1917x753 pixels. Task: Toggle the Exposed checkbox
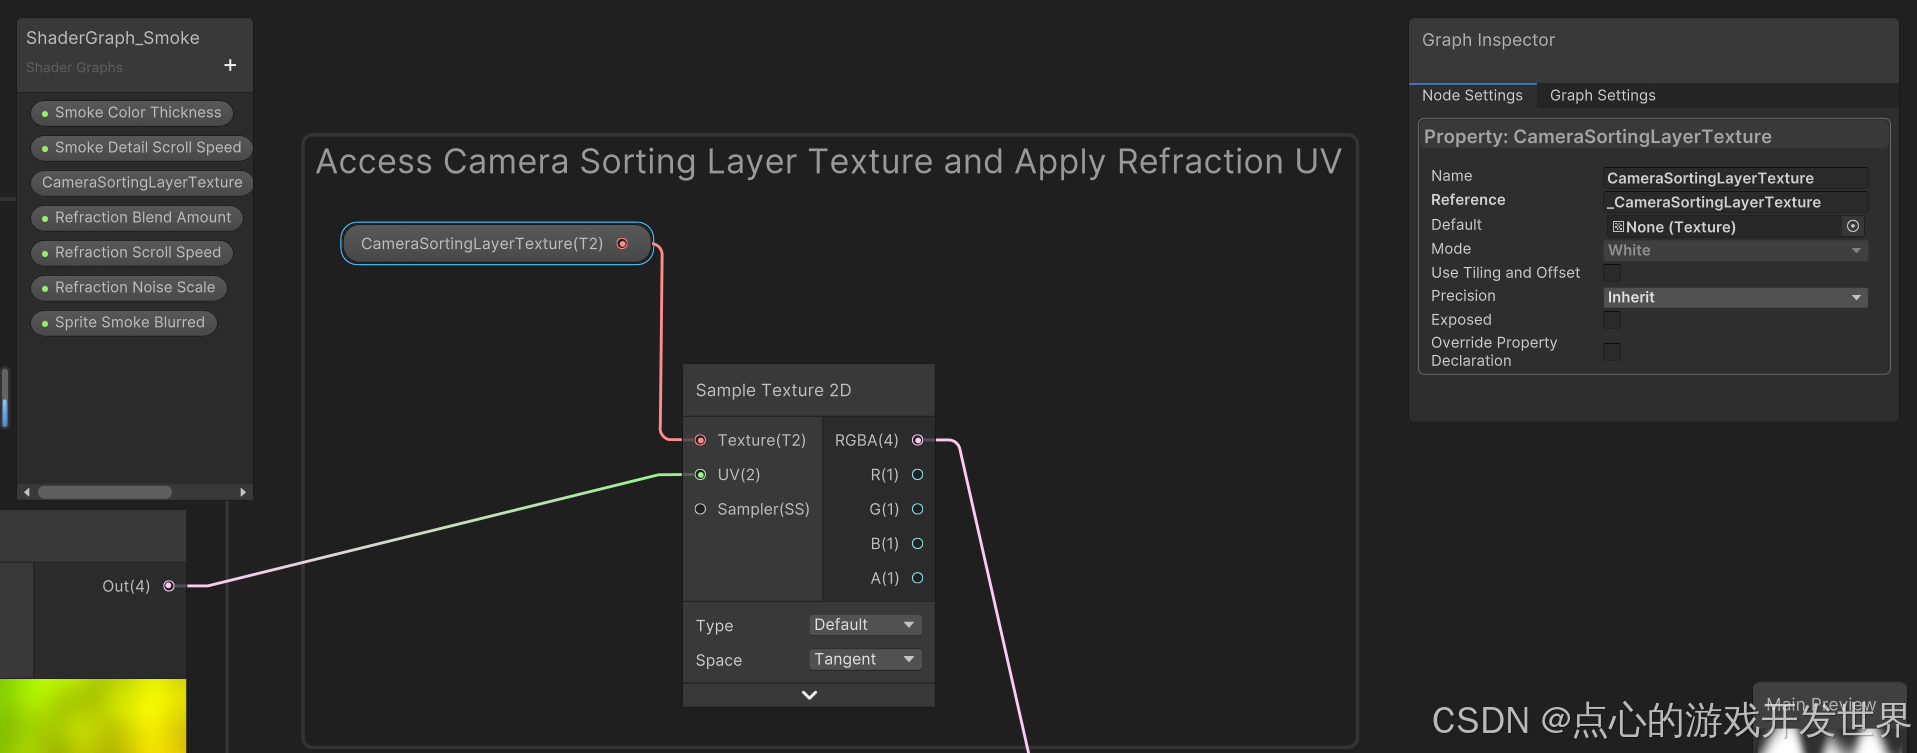[x=1612, y=320]
